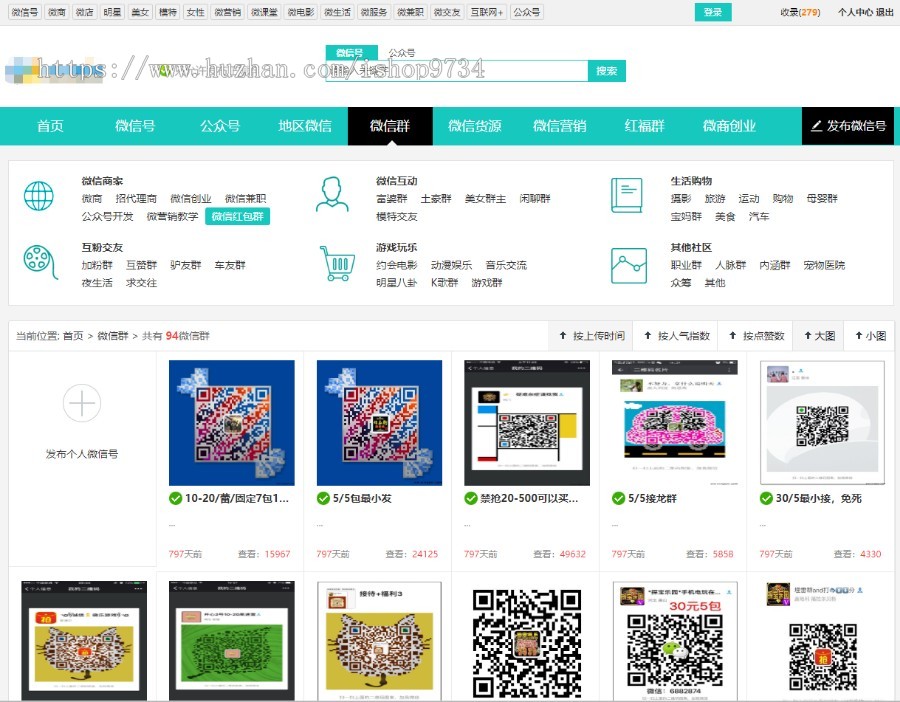Open the 微商创业 navigation tab
This screenshot has width=900, height=702.
pos(730,126)
